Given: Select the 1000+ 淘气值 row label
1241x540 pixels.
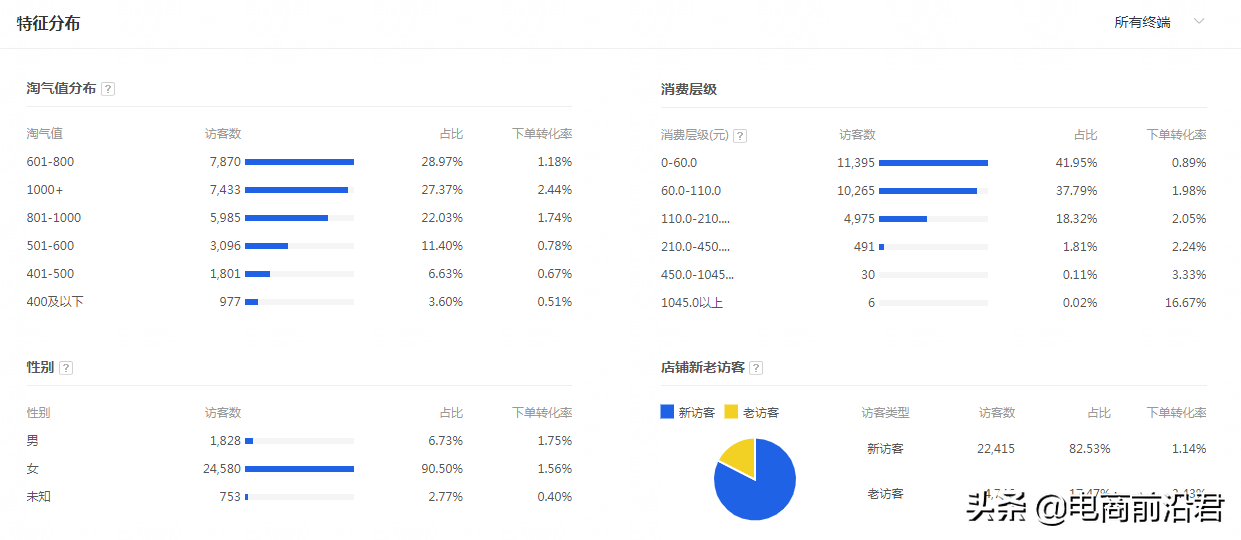Looking at the screenshot, I should pyautogui.click(x=45, y=190).
